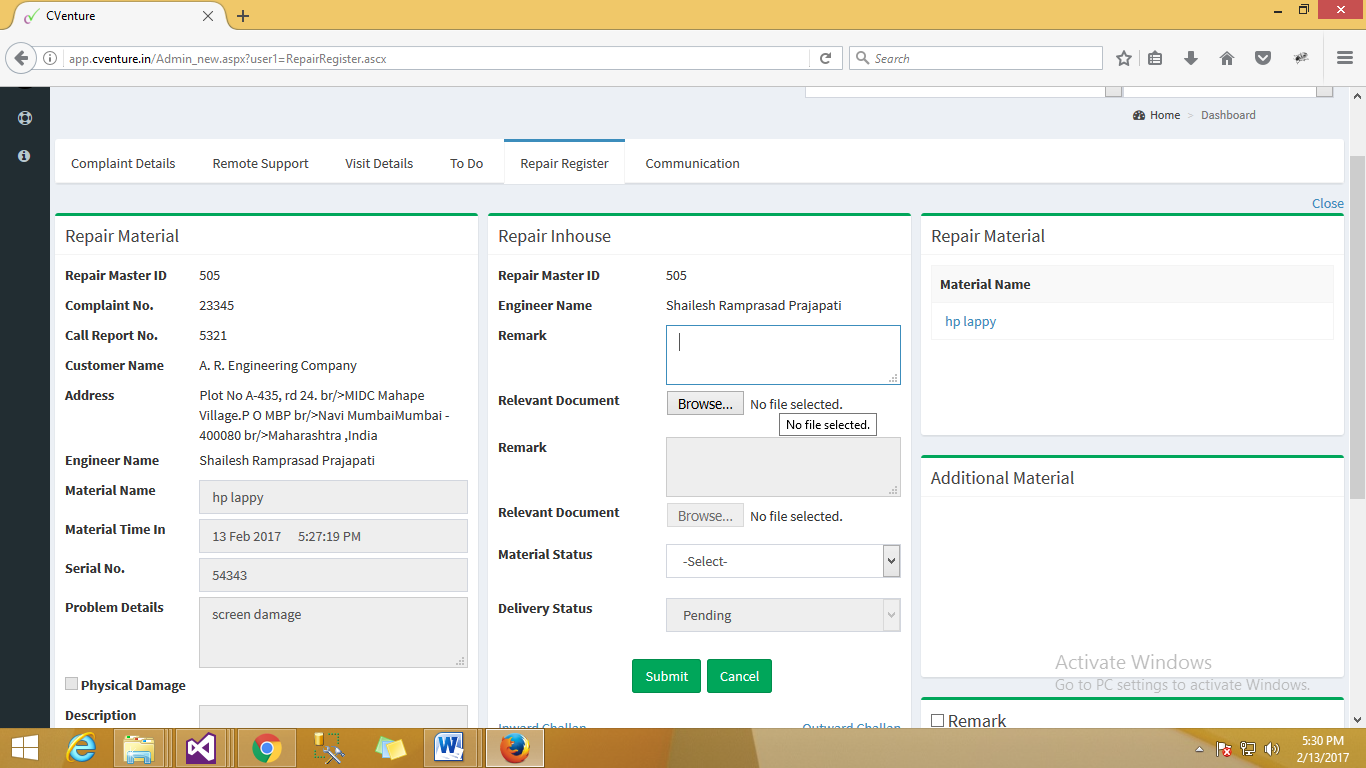Show bookmarks list icon in Firefox toolbar
The image size is (1366, 768).
coord(1155,58)
